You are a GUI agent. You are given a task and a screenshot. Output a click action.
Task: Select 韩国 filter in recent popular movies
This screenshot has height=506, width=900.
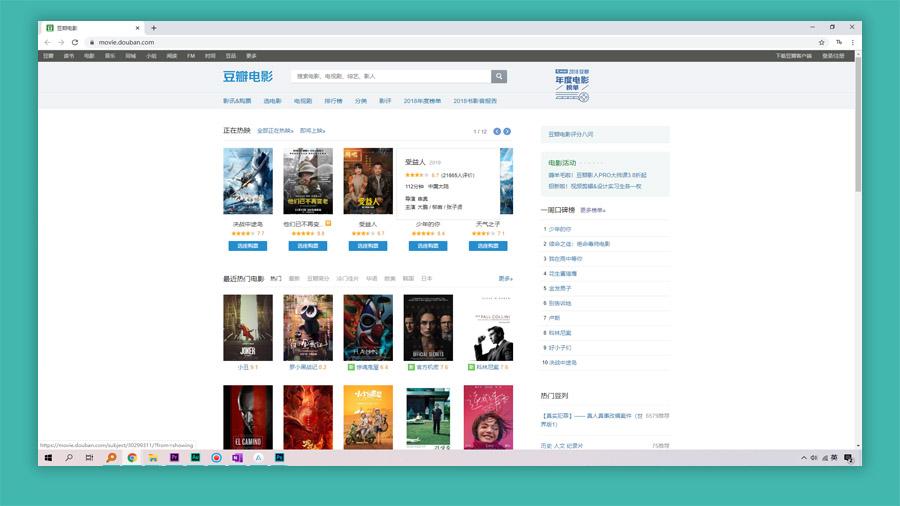pos(408,279)
